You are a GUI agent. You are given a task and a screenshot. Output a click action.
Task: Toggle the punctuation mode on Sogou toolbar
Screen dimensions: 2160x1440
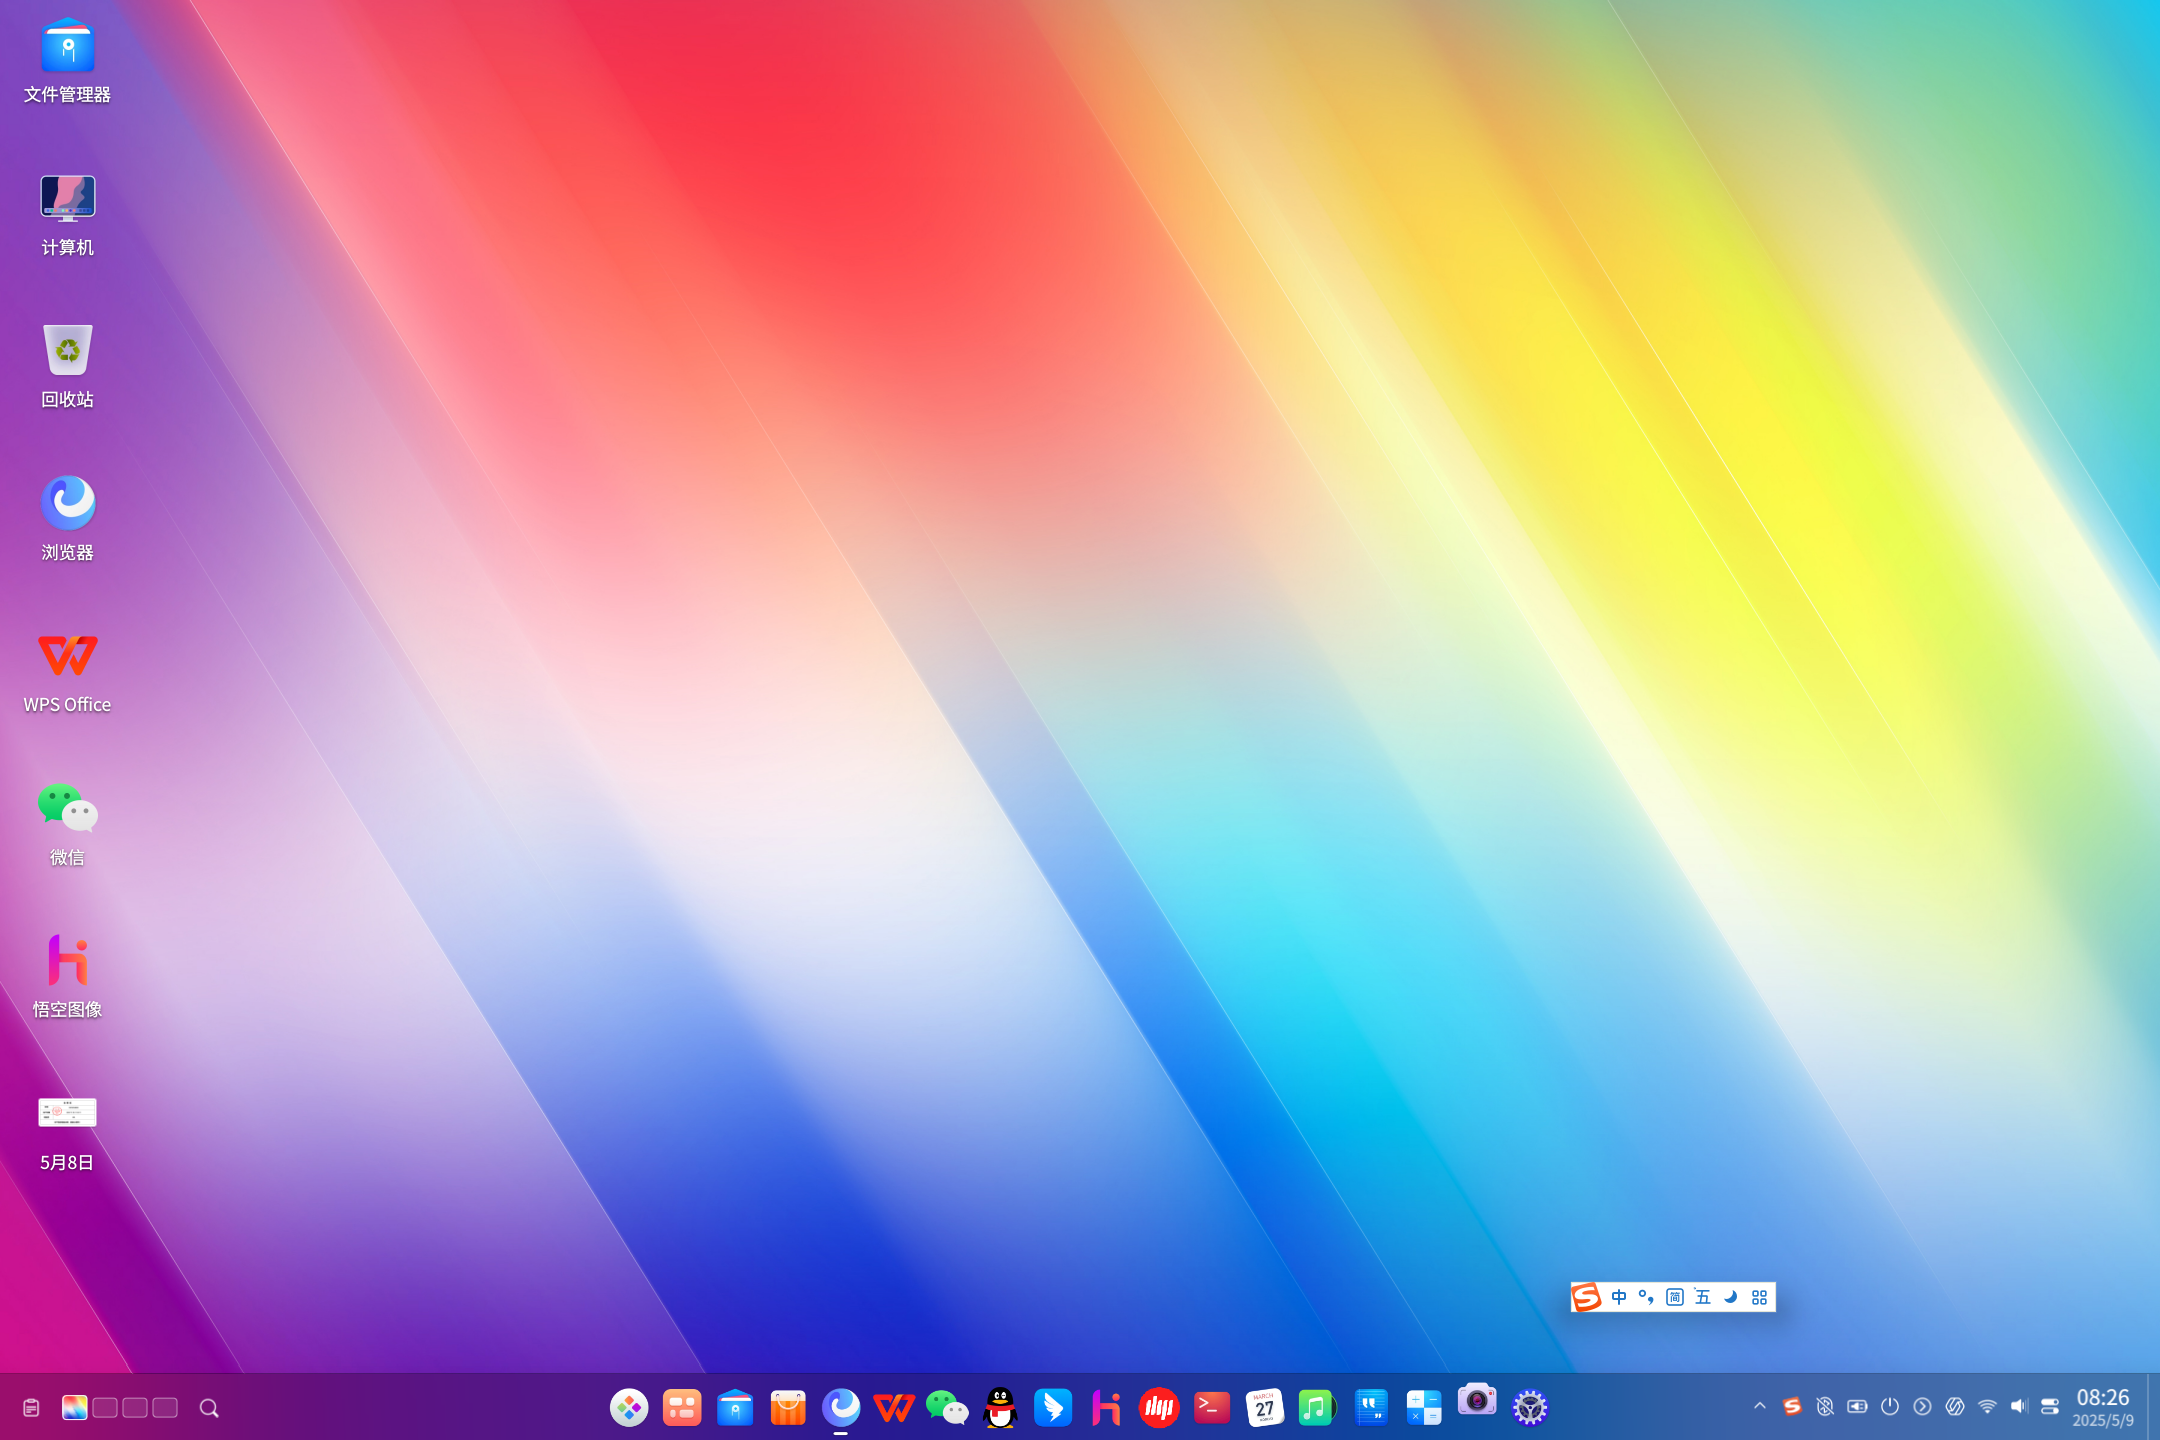point(1646,1297)
